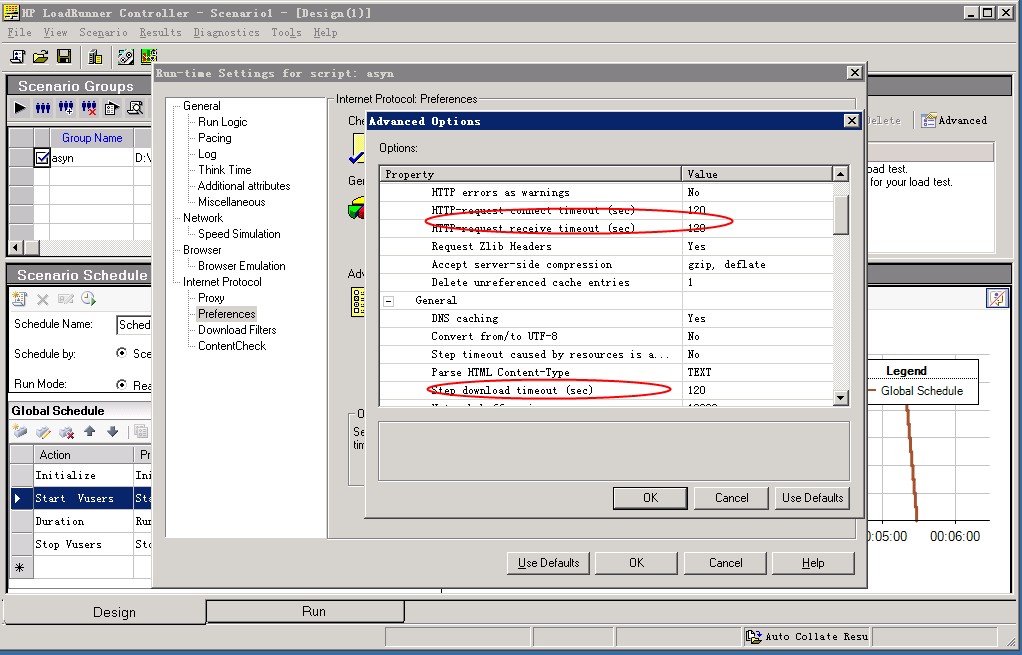Click Add Action icon in Global Schedule
The width and height of the screenshot is (1022, 655).
click(x=20, y=431)
